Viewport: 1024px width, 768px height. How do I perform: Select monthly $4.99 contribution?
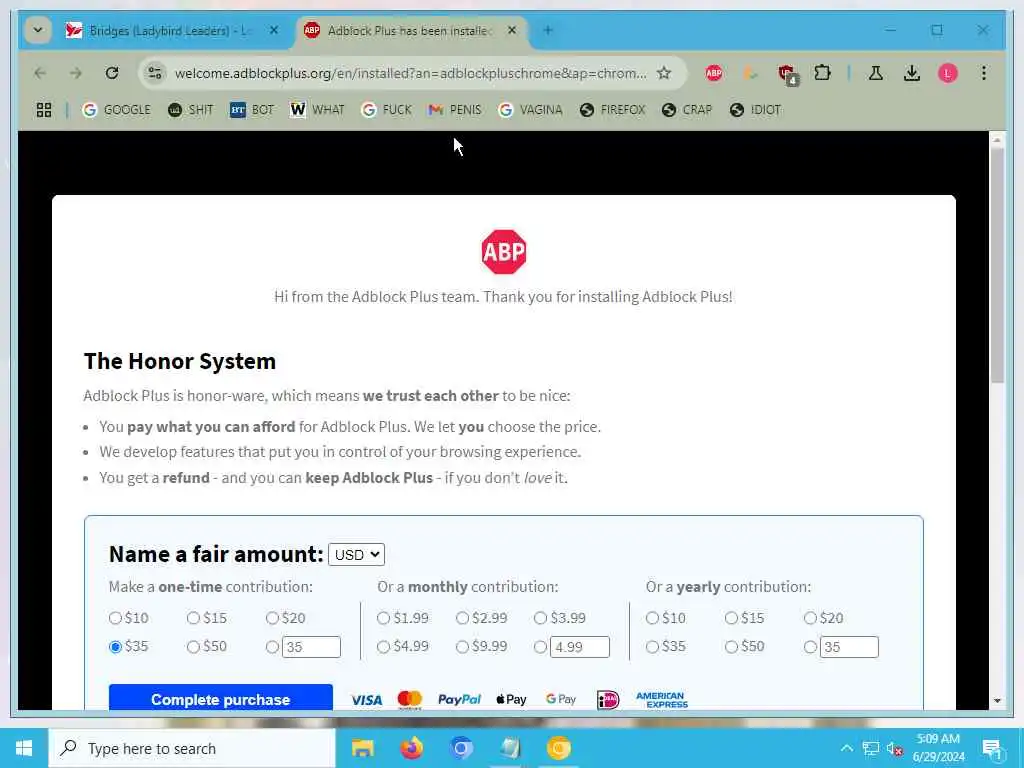point(383,647)
